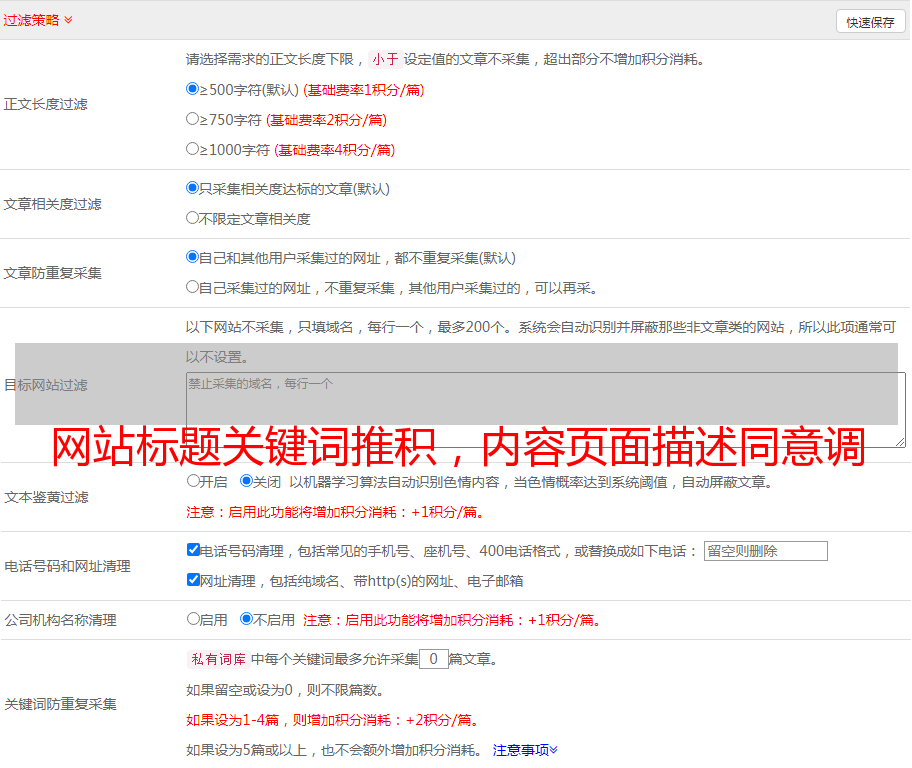Select 自己采集过的网址 only no-repeat option
This screenshot has width=912, height=768.
tap(193, 287)
